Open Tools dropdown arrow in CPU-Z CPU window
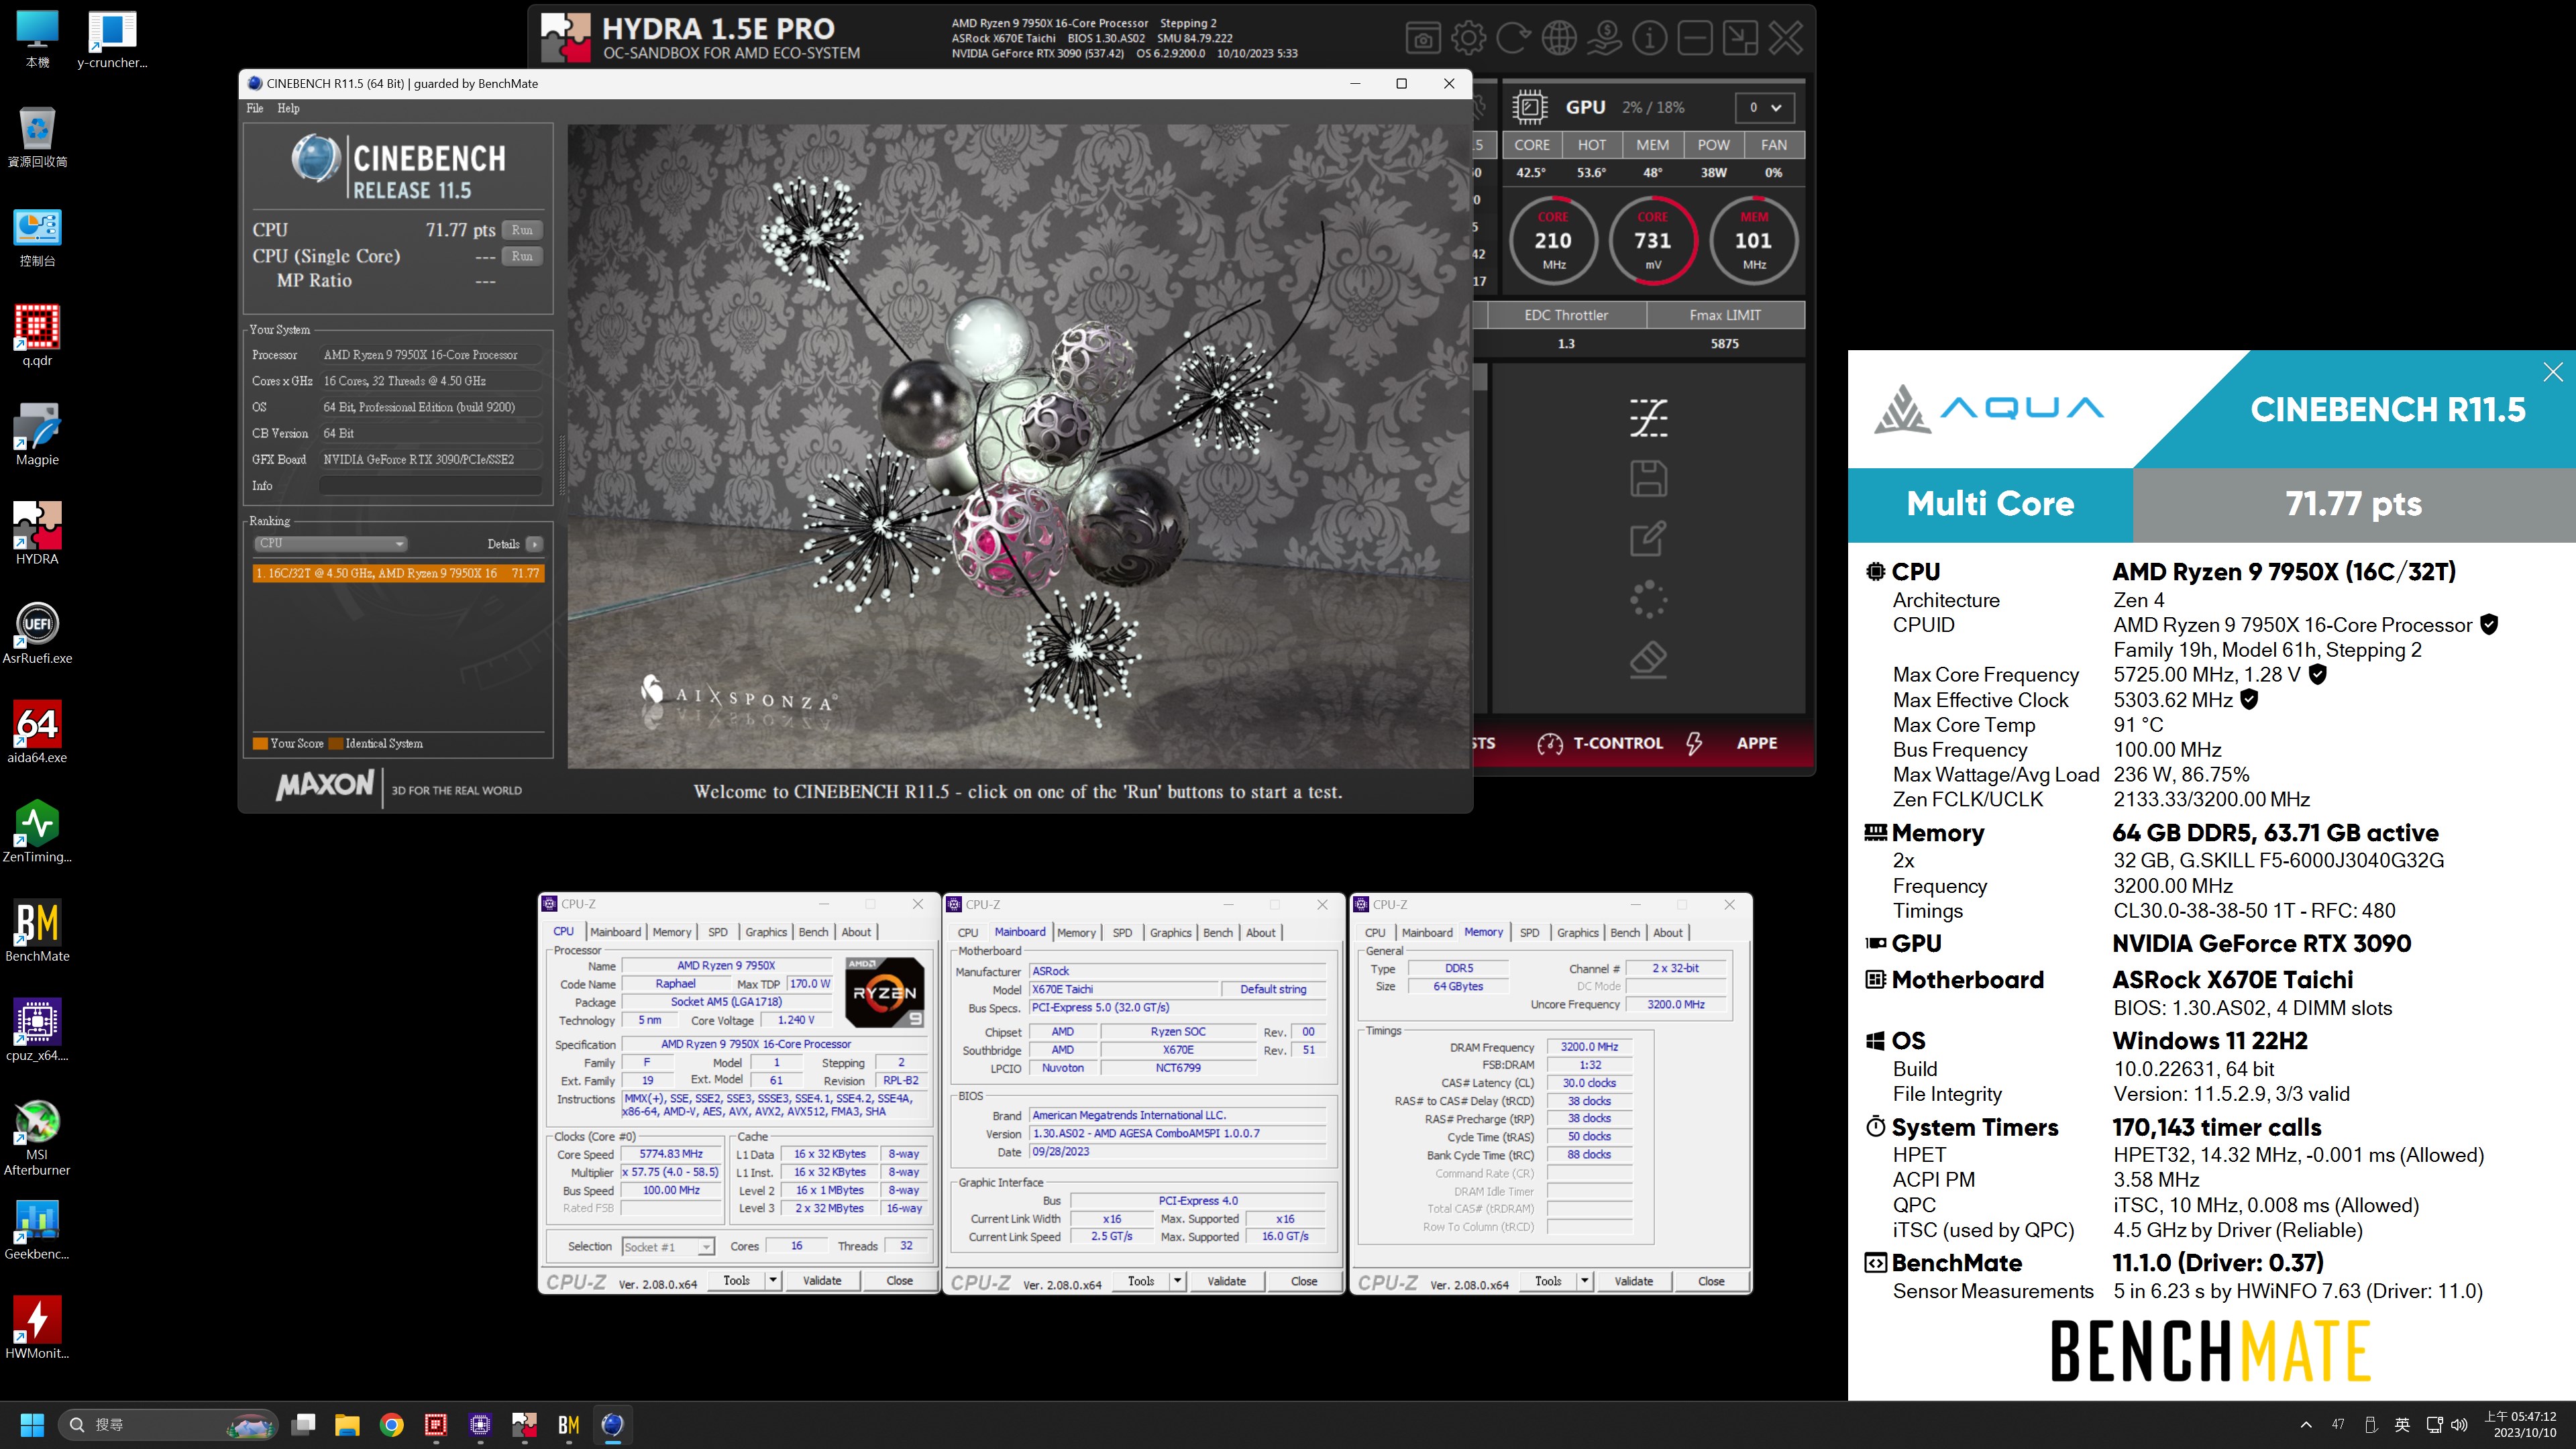The width and height of the screenshot is (2576, 1449). 772,1280
